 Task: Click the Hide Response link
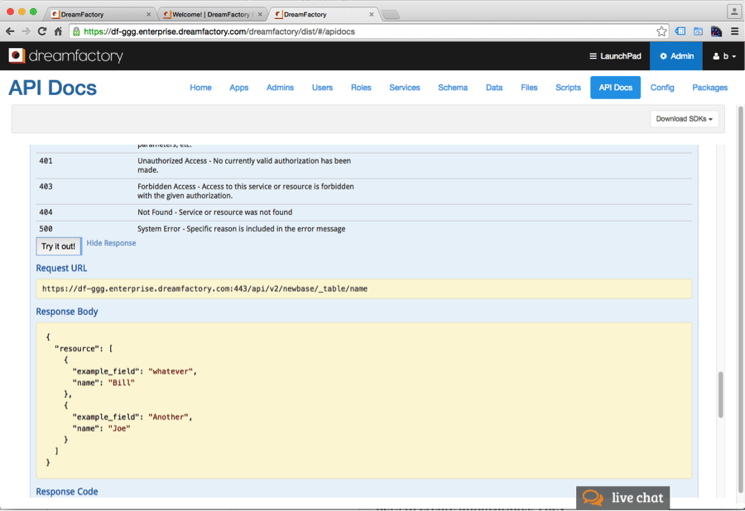111,243
